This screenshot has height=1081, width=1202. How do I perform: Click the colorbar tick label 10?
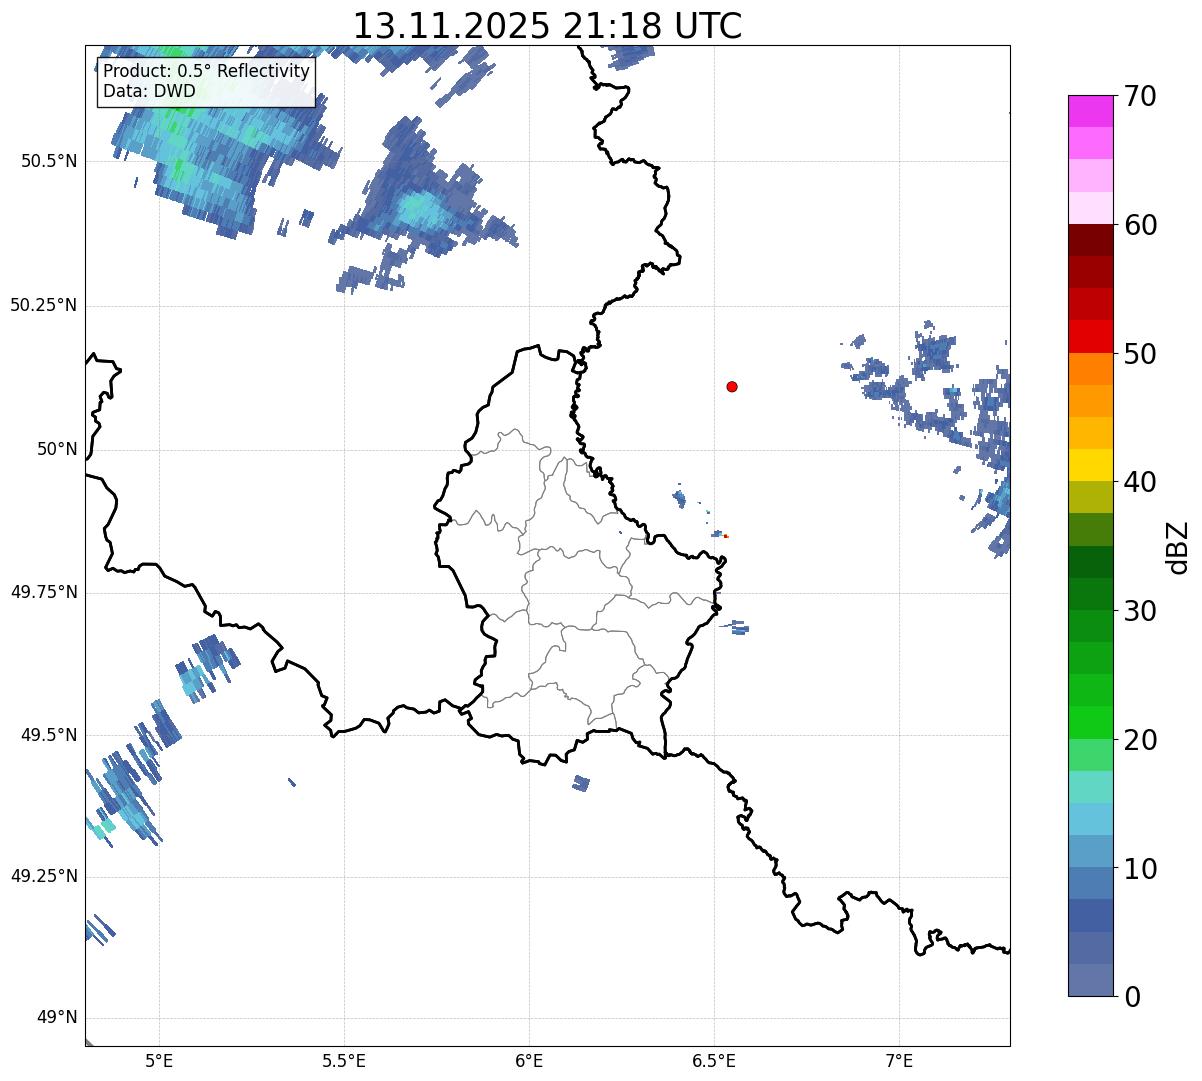point(1139,870)
